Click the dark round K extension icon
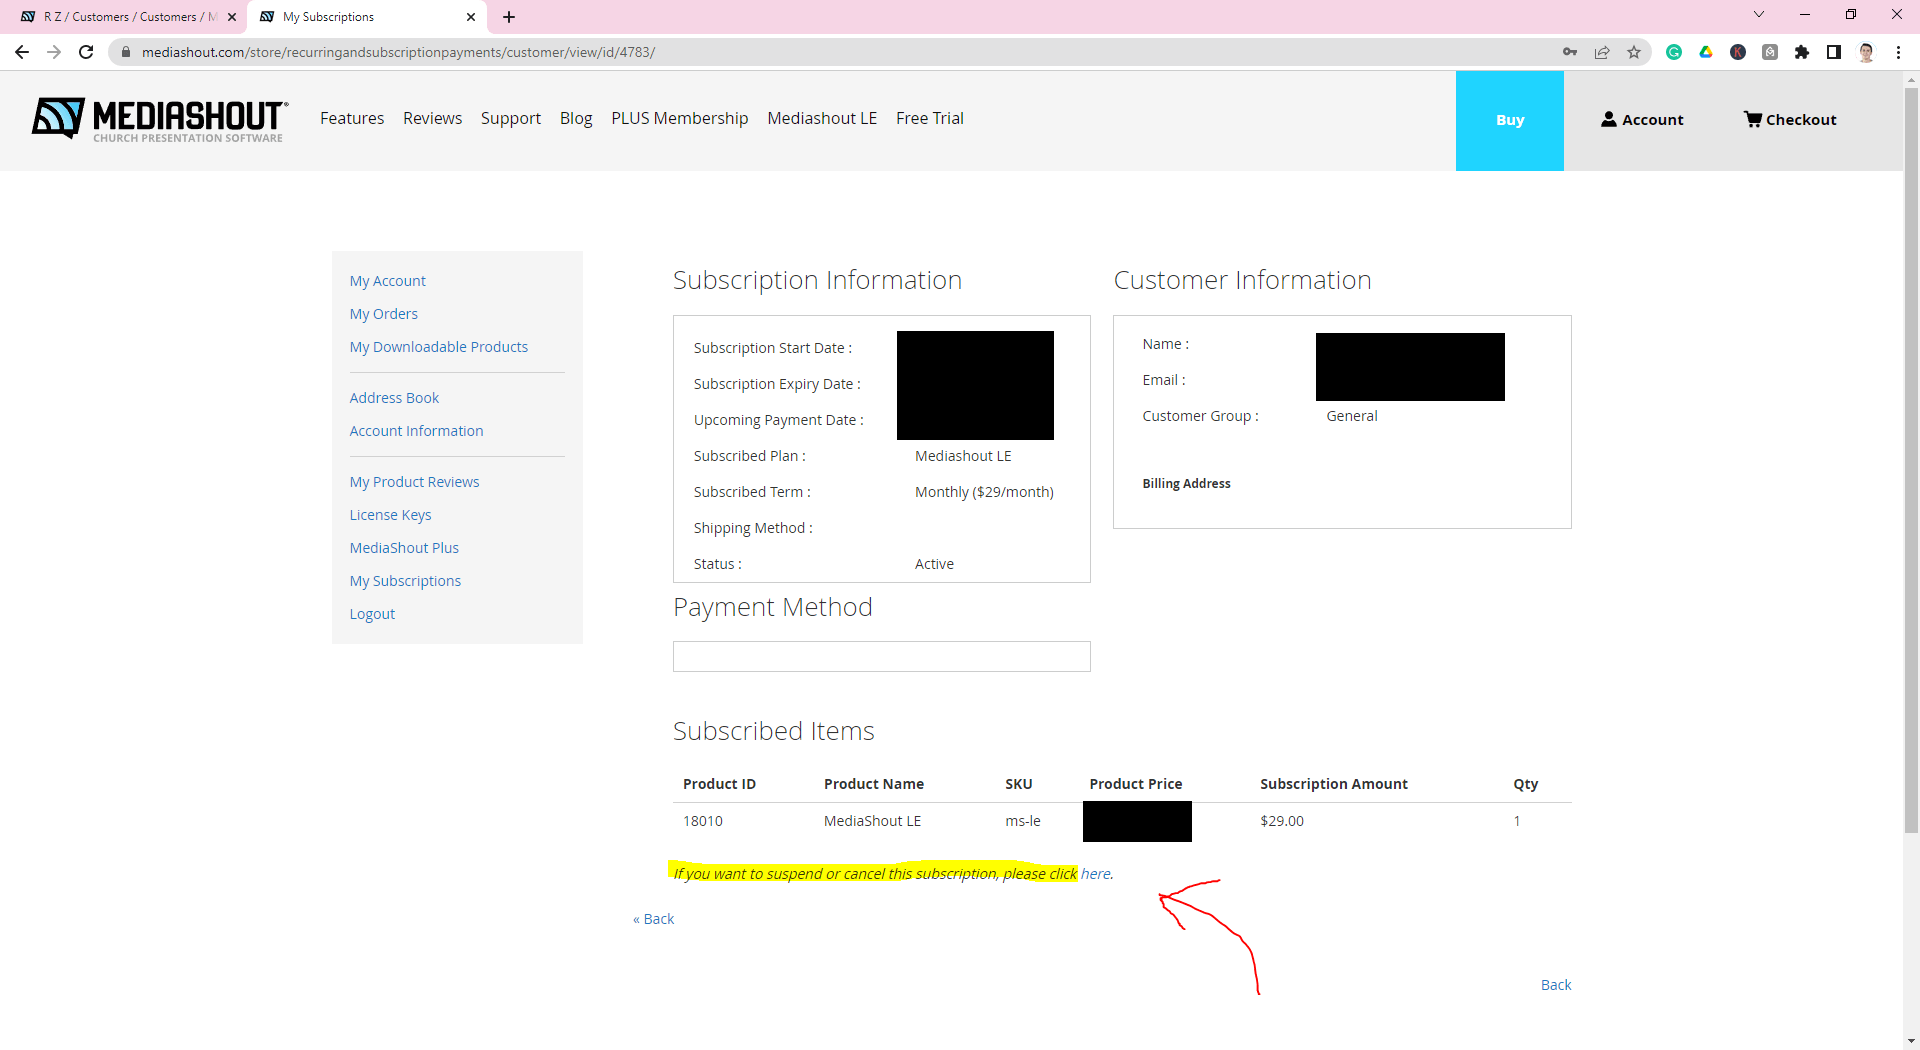 1738,52
